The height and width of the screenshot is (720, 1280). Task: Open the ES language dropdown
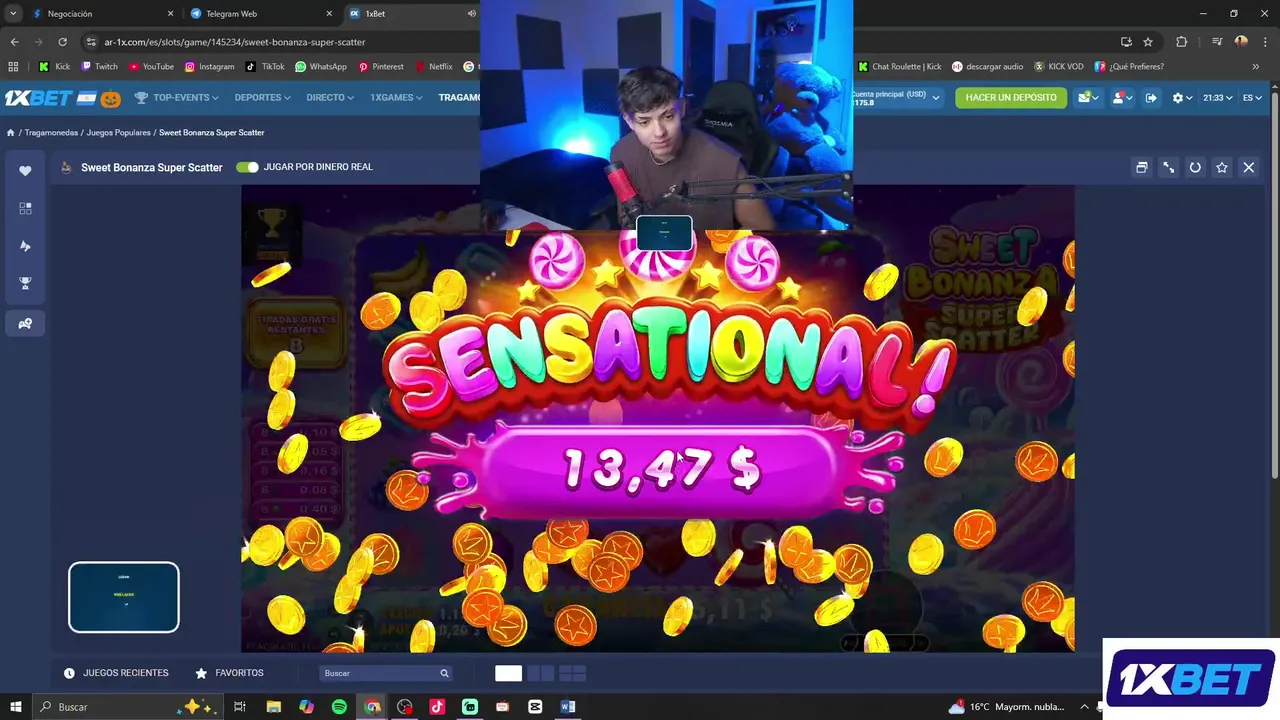tap(1252, 98)
